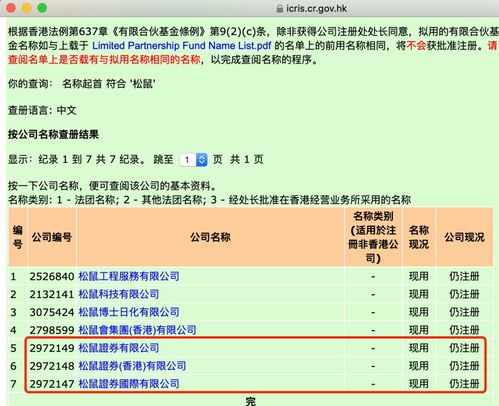The image size is (499, 406).
Task: Open Limited Partnership Fund Name List.pdf link
Action: tap(182, 45)
